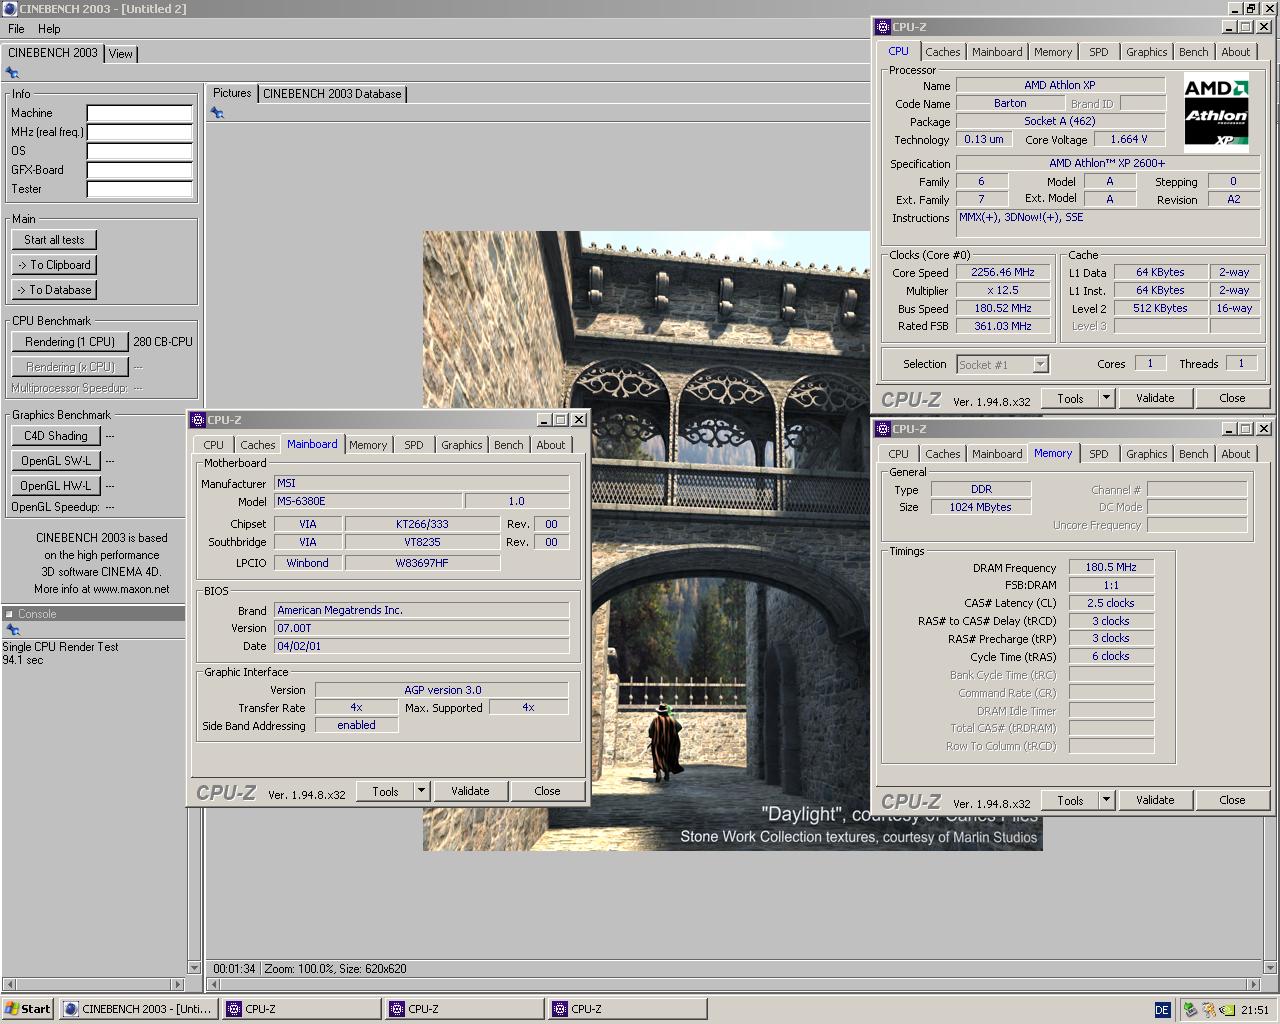The height and width of the screenshot is (1024, 1280).
Task: Click the Machine input field
Action: pyautogui.click(x=139, y=113)
